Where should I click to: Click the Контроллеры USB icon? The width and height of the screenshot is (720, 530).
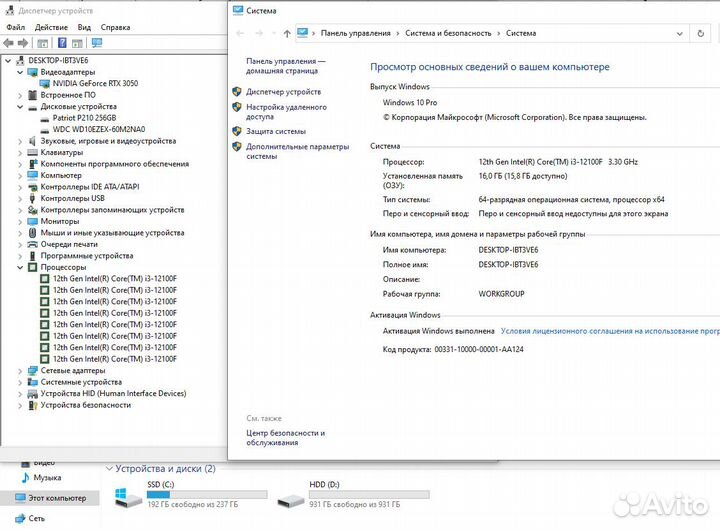(32, 198)
